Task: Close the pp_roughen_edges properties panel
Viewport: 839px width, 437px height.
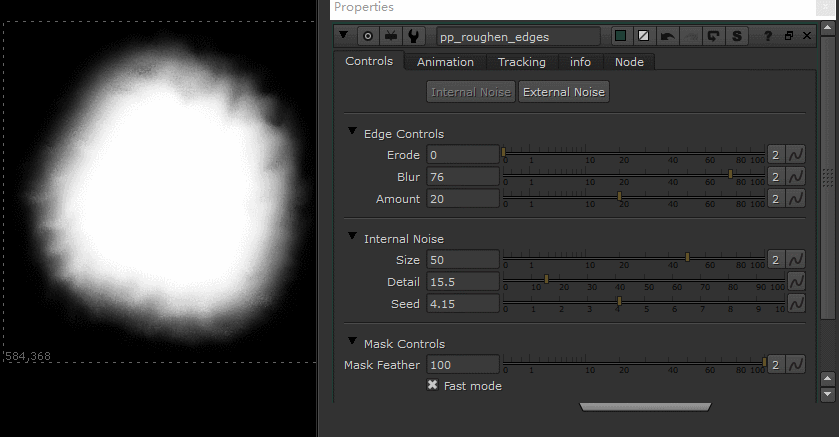Action: pyautogui.click(x=807, y=36)
